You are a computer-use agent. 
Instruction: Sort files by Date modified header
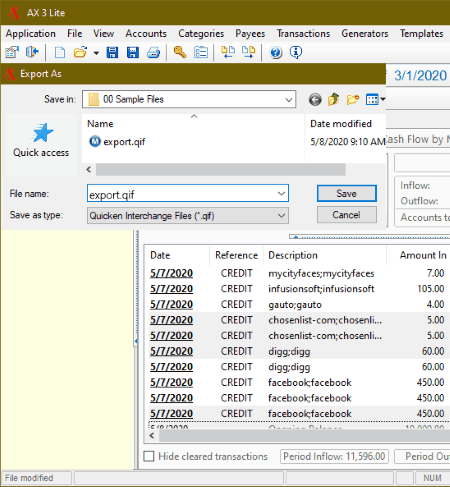click(341, 124)
